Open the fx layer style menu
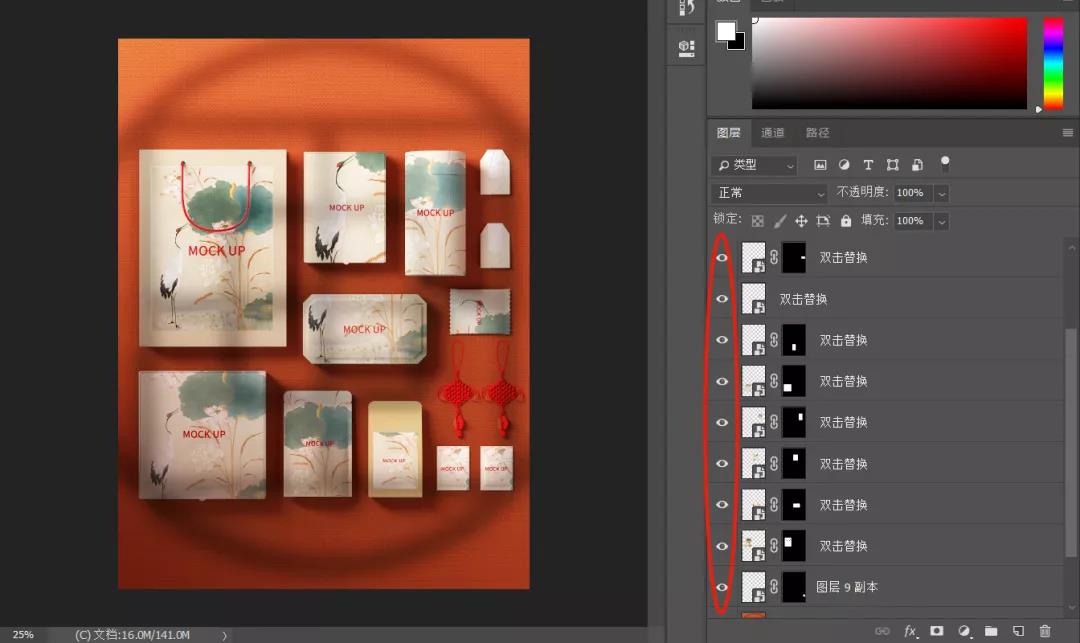This screenshot has height=643, width=1080. 910,631
